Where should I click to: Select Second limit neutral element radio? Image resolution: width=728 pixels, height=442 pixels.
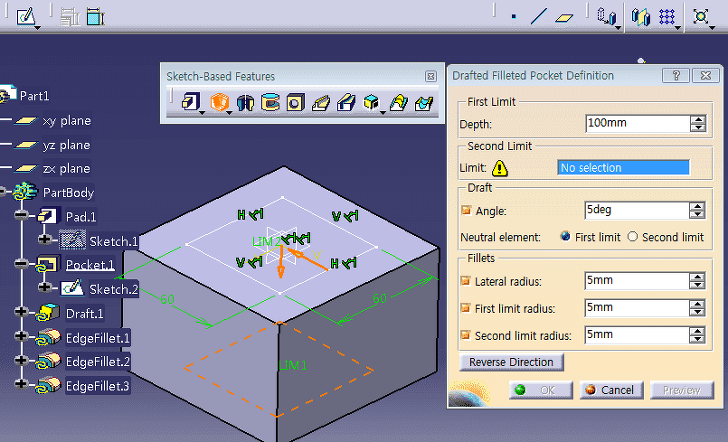pyautogui.click(x=632, y=236)
